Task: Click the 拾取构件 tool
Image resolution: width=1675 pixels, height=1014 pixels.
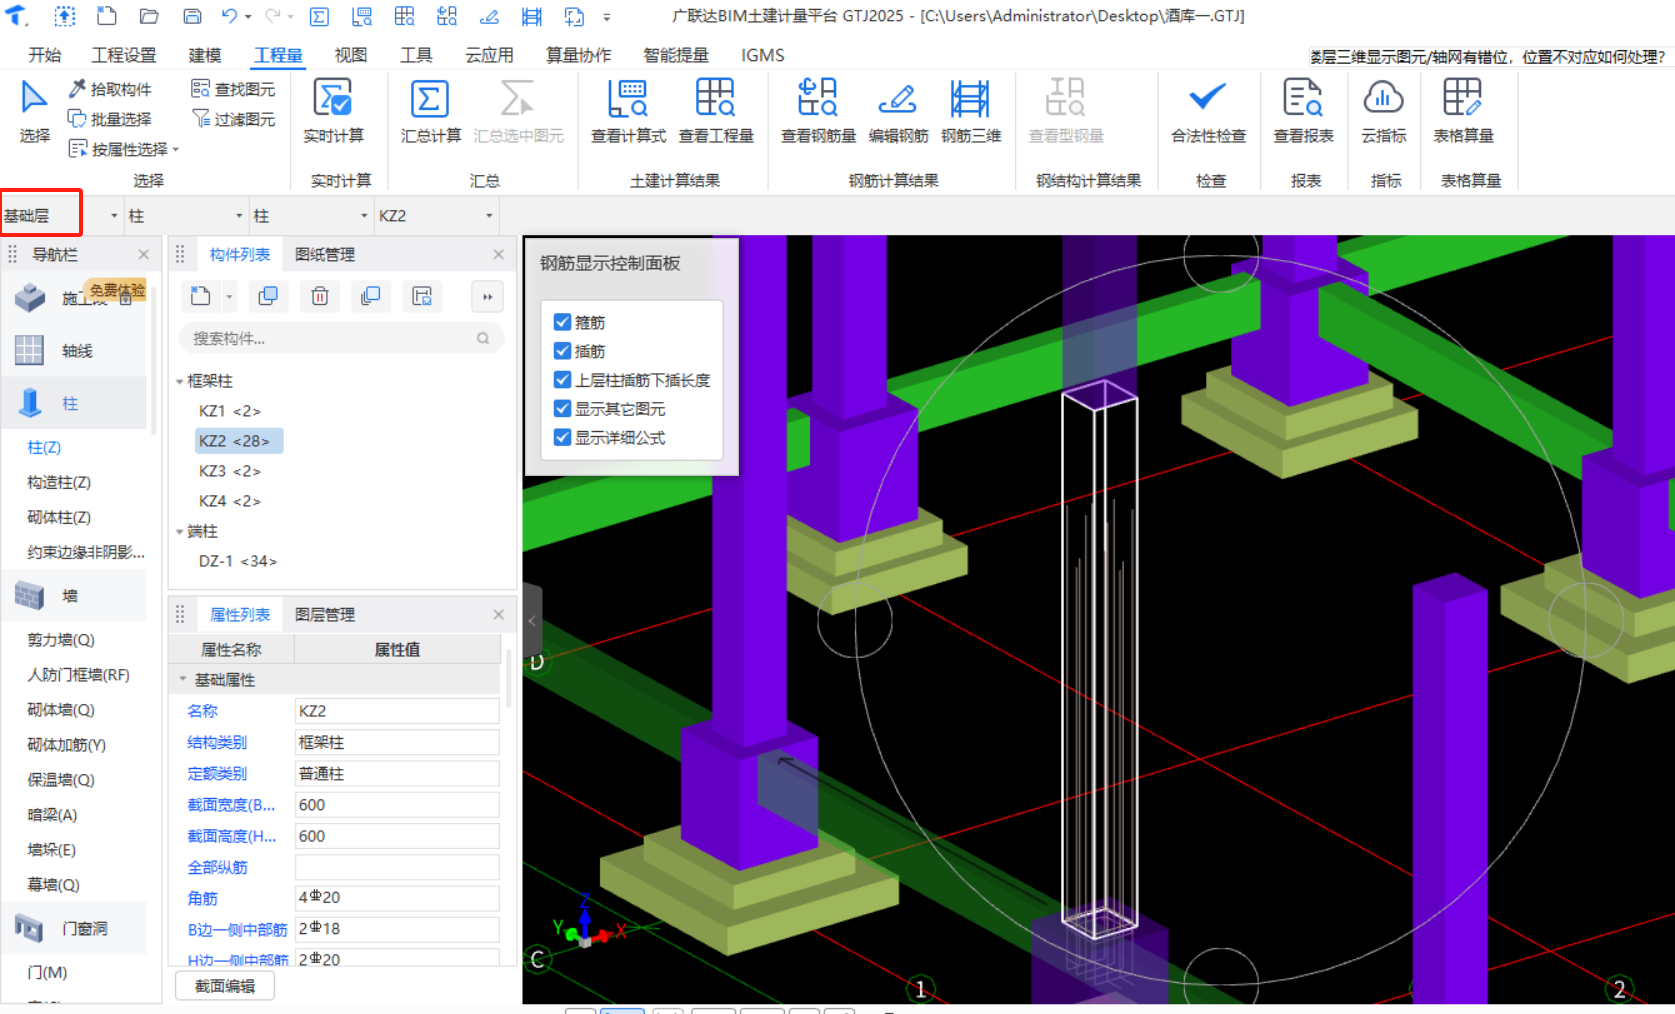Action: coord(110,89)
